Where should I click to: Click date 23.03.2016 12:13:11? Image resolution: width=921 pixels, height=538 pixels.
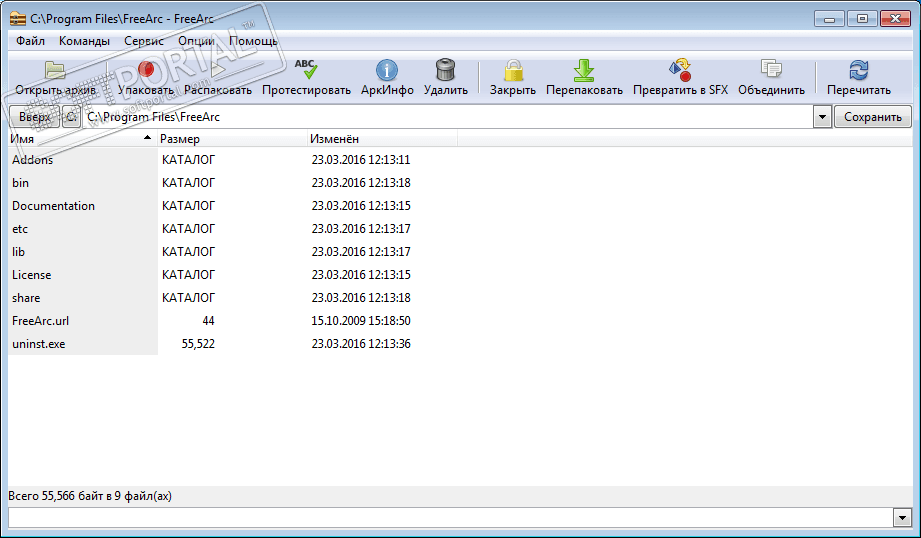pos(361,160)
